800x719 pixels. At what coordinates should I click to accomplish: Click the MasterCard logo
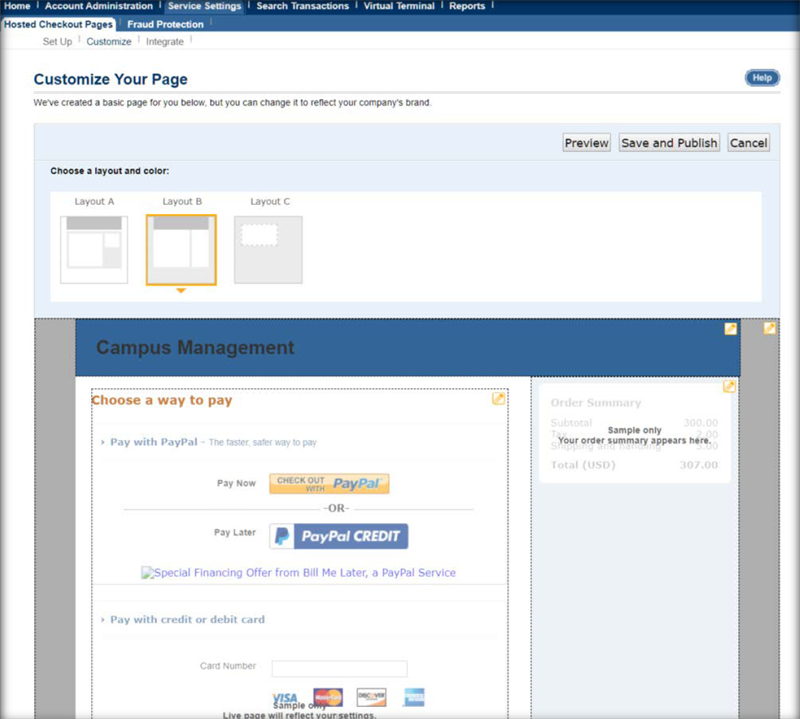click(327, 697)
